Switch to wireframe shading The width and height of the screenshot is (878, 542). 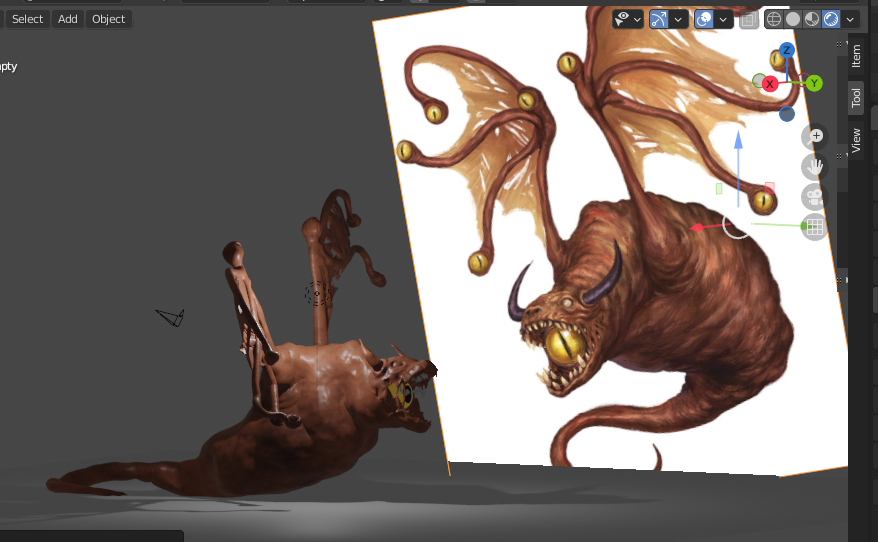774,19
